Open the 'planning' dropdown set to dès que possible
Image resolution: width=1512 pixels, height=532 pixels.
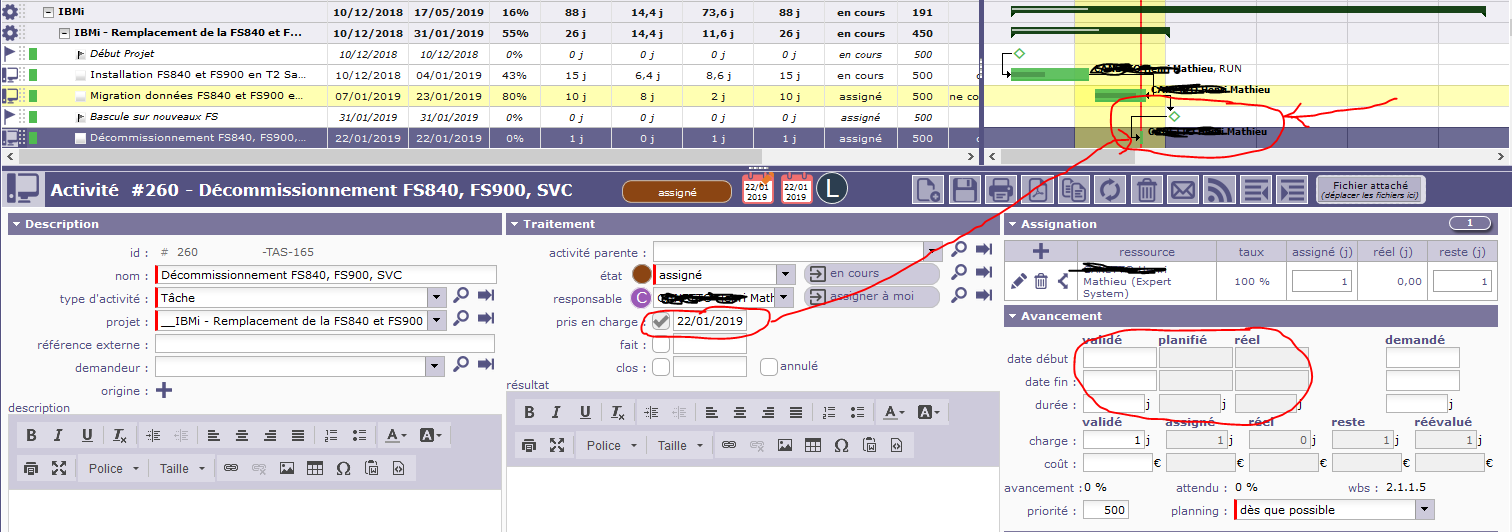point(1424,510)
